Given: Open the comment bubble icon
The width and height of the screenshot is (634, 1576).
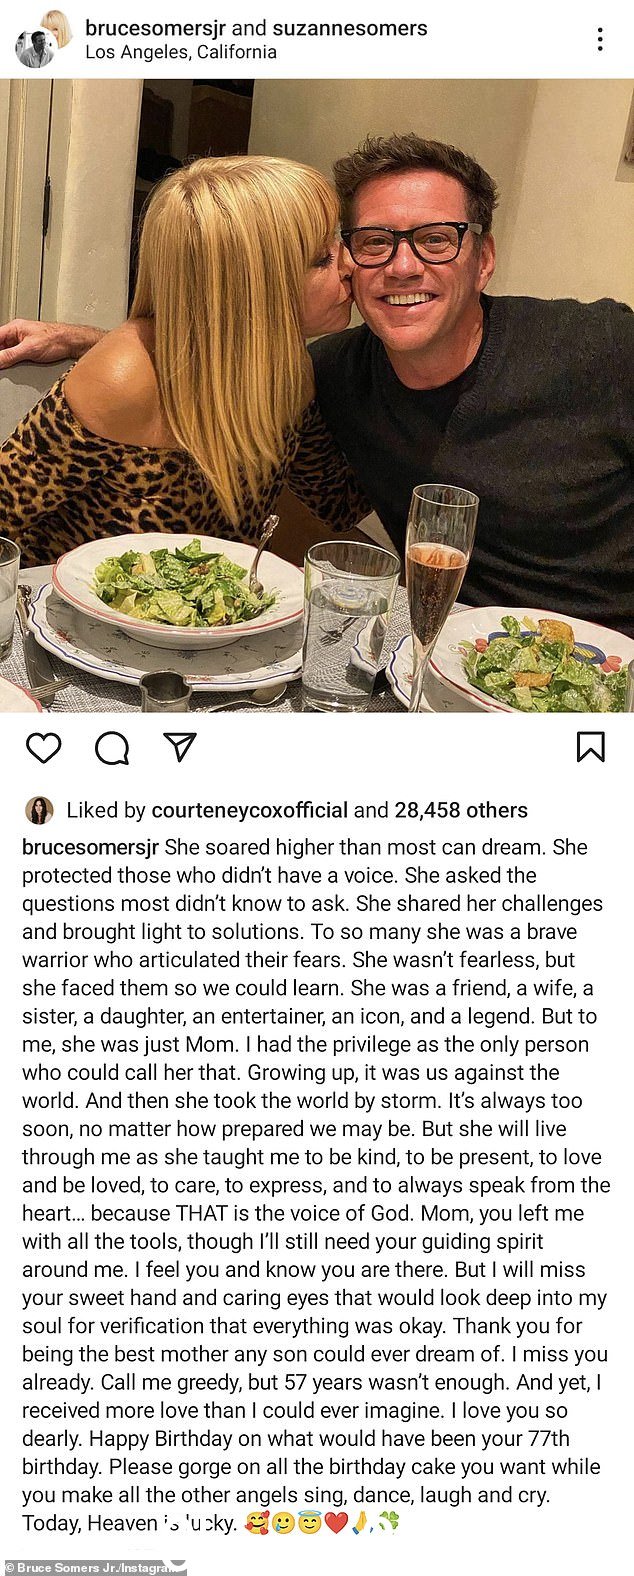Looking at the screenshot, I should click(111, 747).
